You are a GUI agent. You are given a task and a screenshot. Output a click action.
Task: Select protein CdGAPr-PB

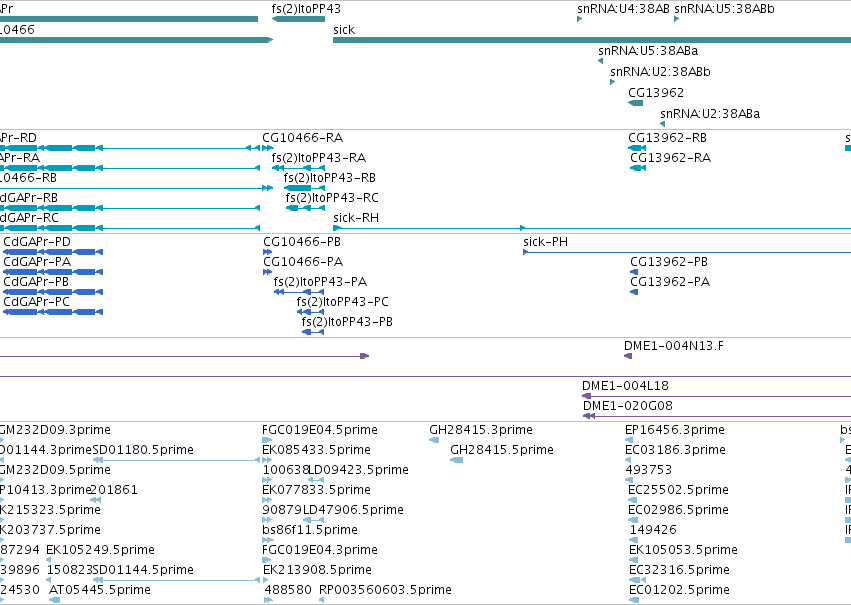tap(36, 282)
